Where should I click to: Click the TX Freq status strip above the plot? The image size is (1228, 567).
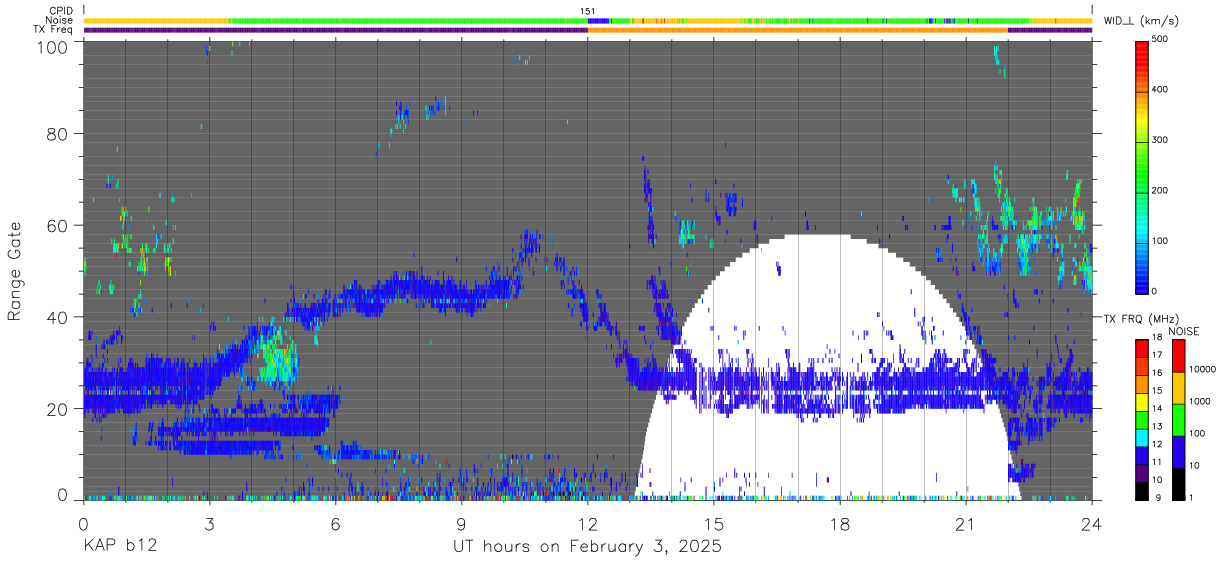click(x=588, y=29)
